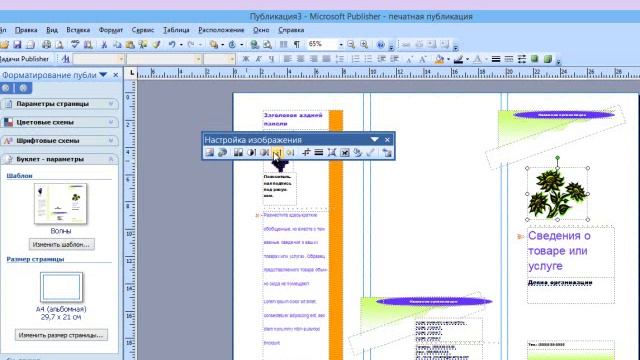The width and height of the screenshot is (640, 360).
Task: Toggle Underline (Ч) formatting
Action: pos(271,59)
